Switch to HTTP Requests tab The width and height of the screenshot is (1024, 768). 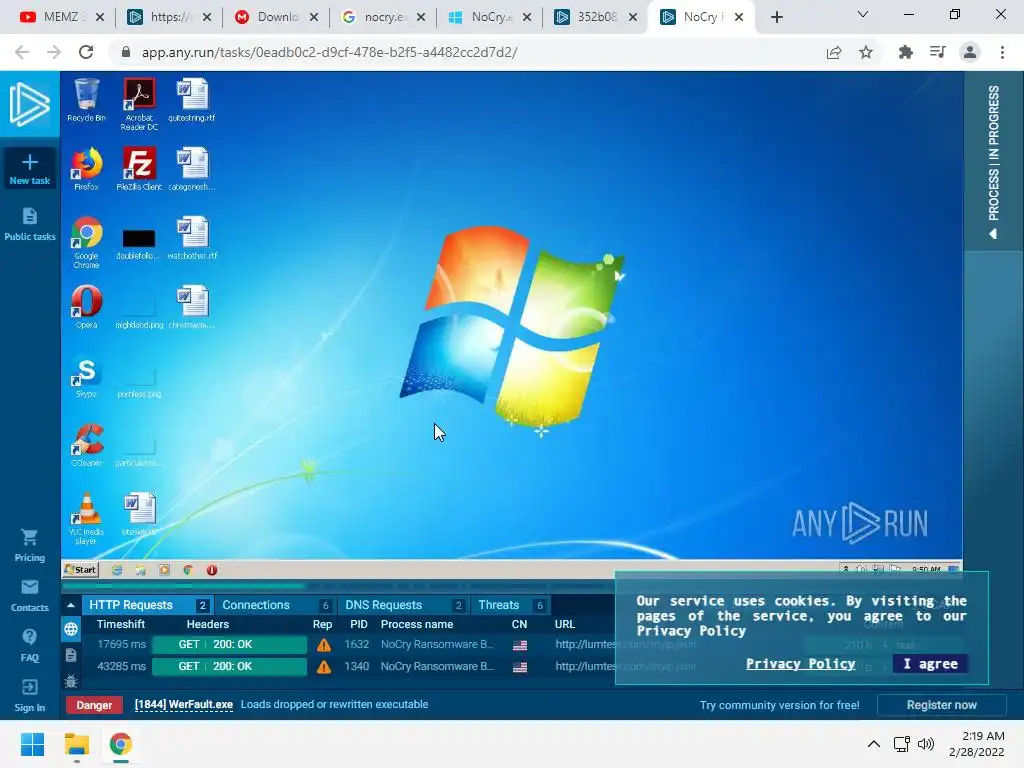pos(148,605)
